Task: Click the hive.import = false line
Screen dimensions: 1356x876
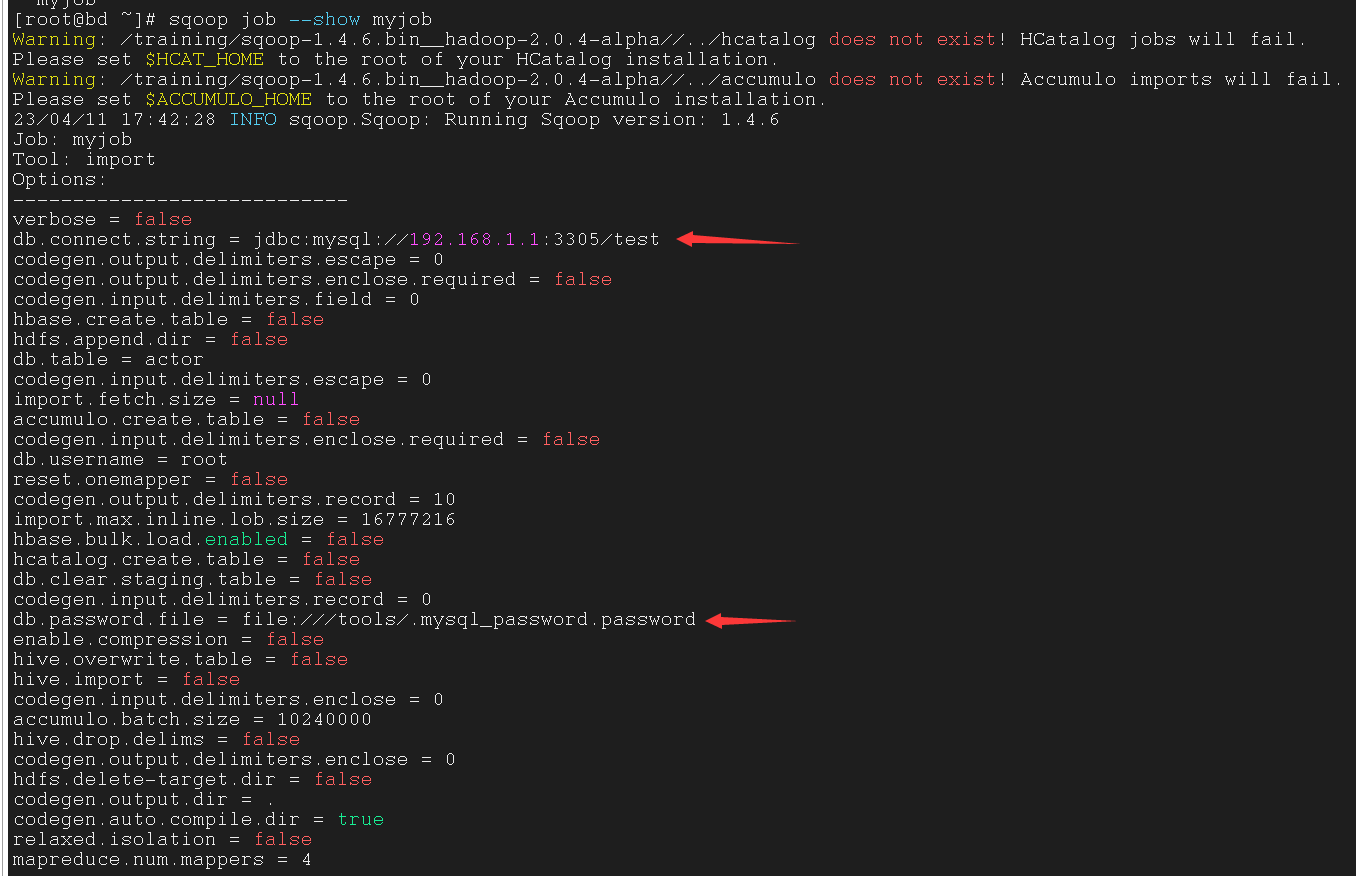Action: [126, 680]
